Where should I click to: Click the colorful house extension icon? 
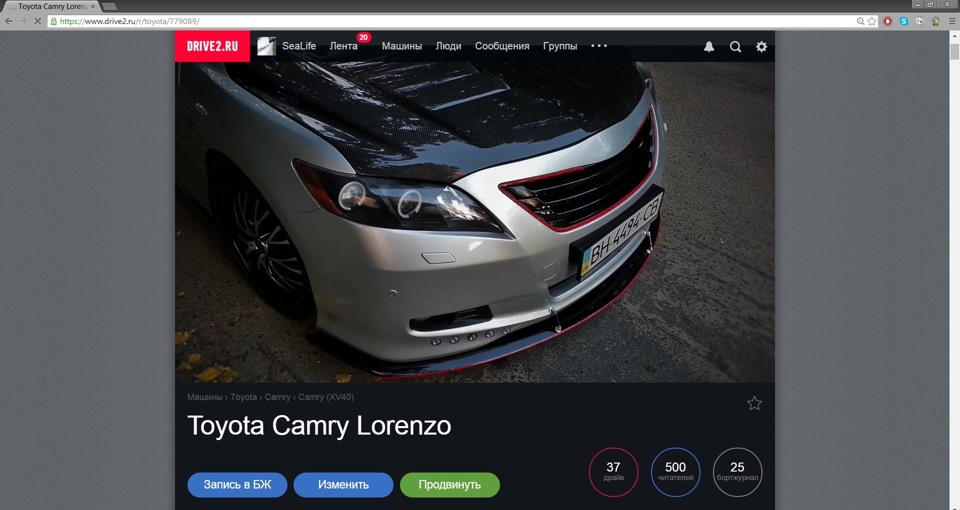[936, 21]
